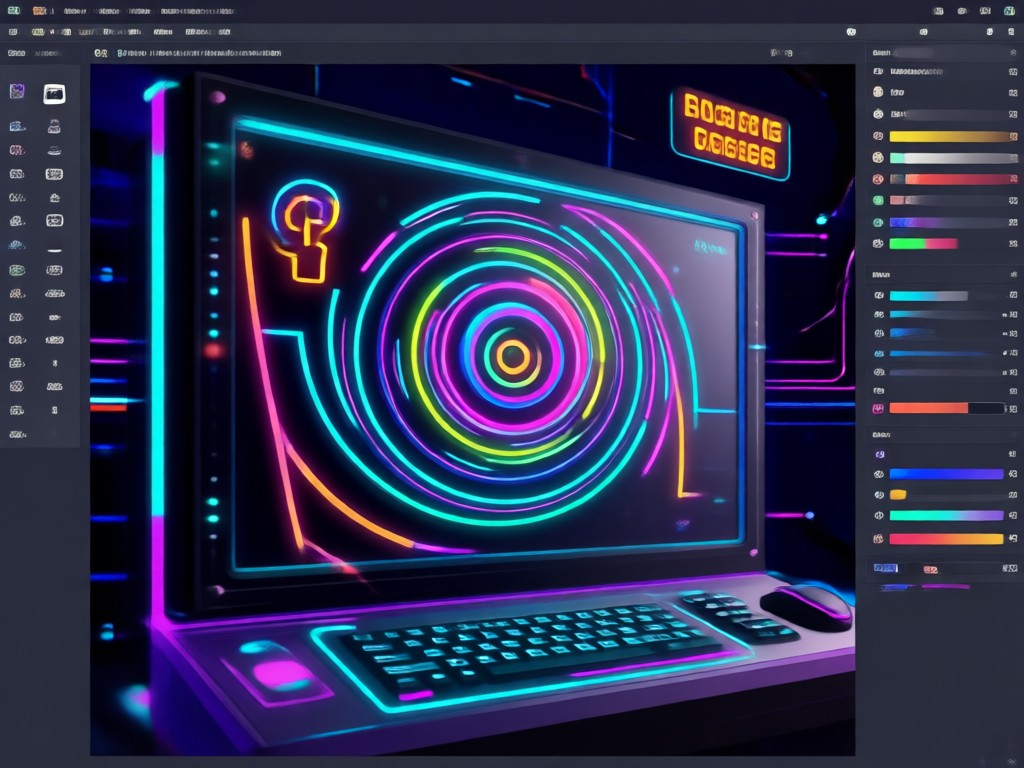Image resolution: width=1024 pixels, height=768 pixels.
Task: Click the orange bar with the black end
Action: [947, 408]
